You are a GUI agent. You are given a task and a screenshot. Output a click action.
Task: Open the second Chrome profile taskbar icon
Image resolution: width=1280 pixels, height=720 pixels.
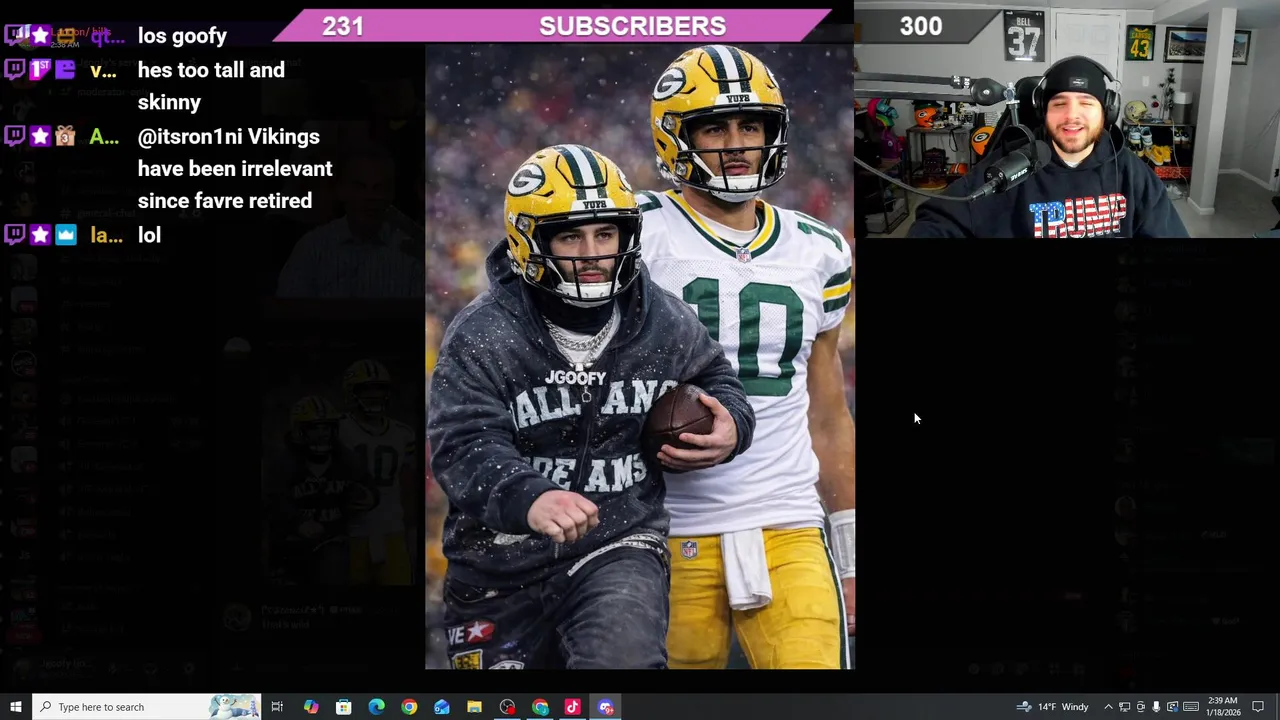click(x=540, y=707)
